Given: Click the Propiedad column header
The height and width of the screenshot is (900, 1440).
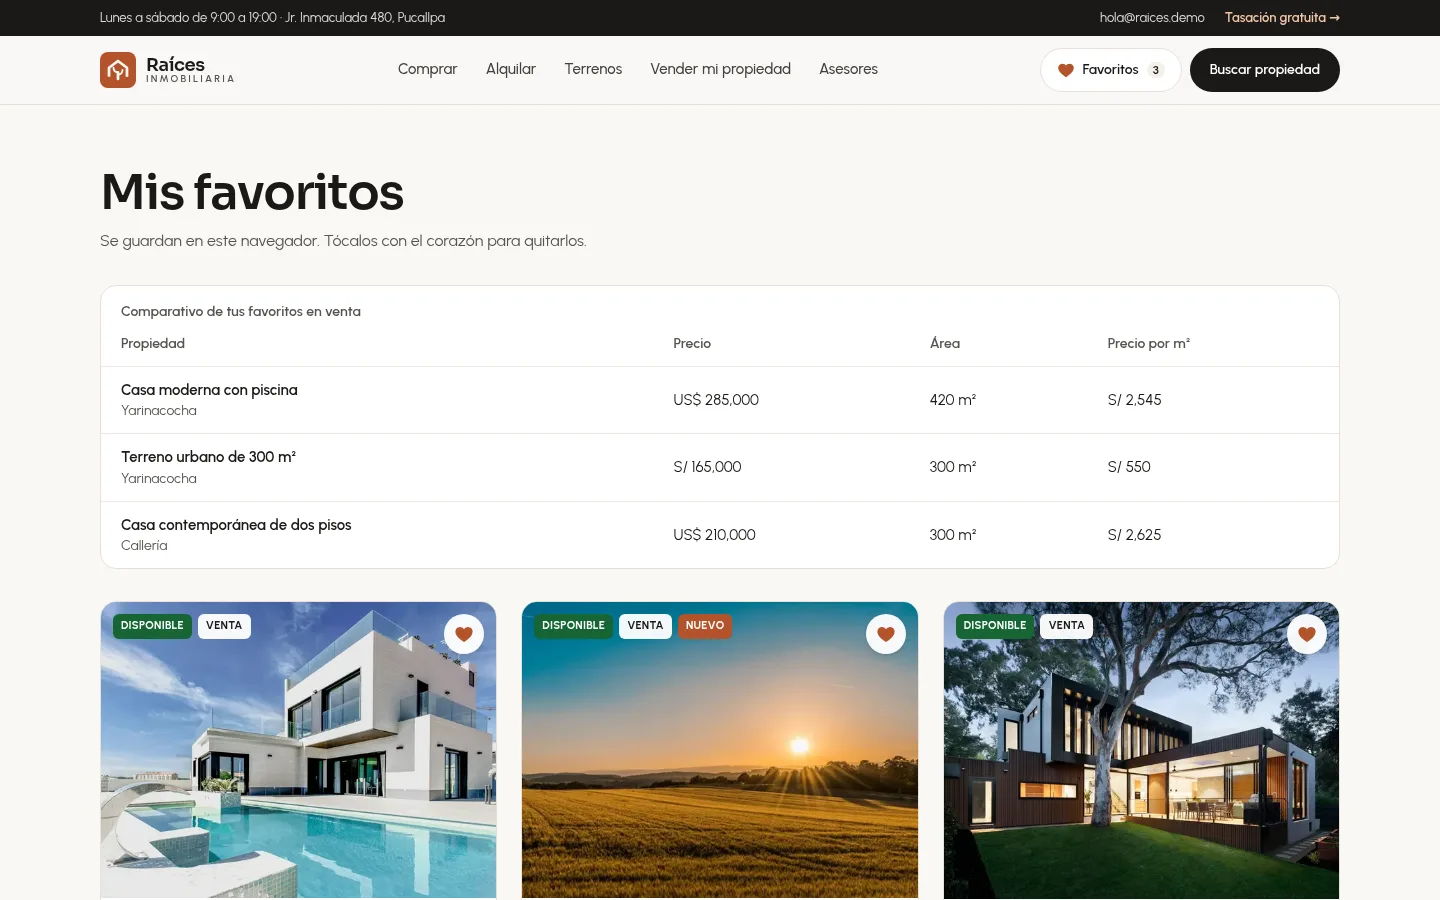Looking at the screenshot, I should [x=153, y=343].
